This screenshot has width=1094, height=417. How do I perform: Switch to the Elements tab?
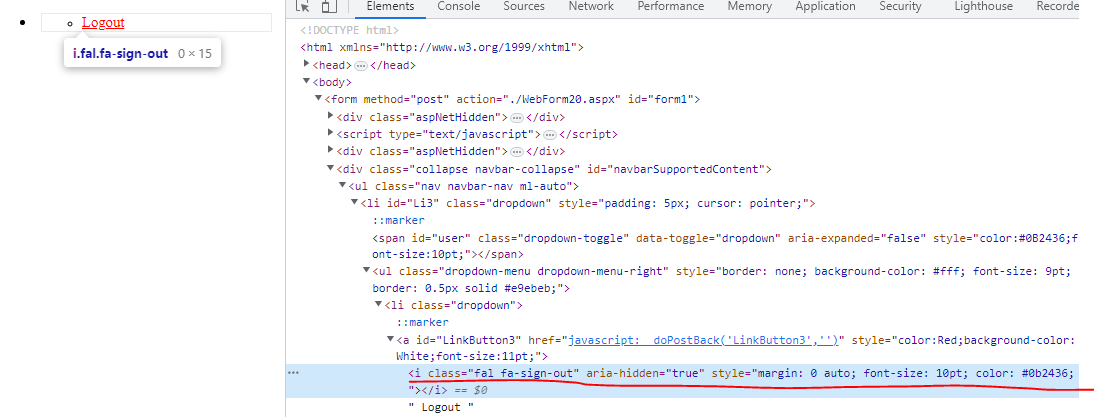390,6
